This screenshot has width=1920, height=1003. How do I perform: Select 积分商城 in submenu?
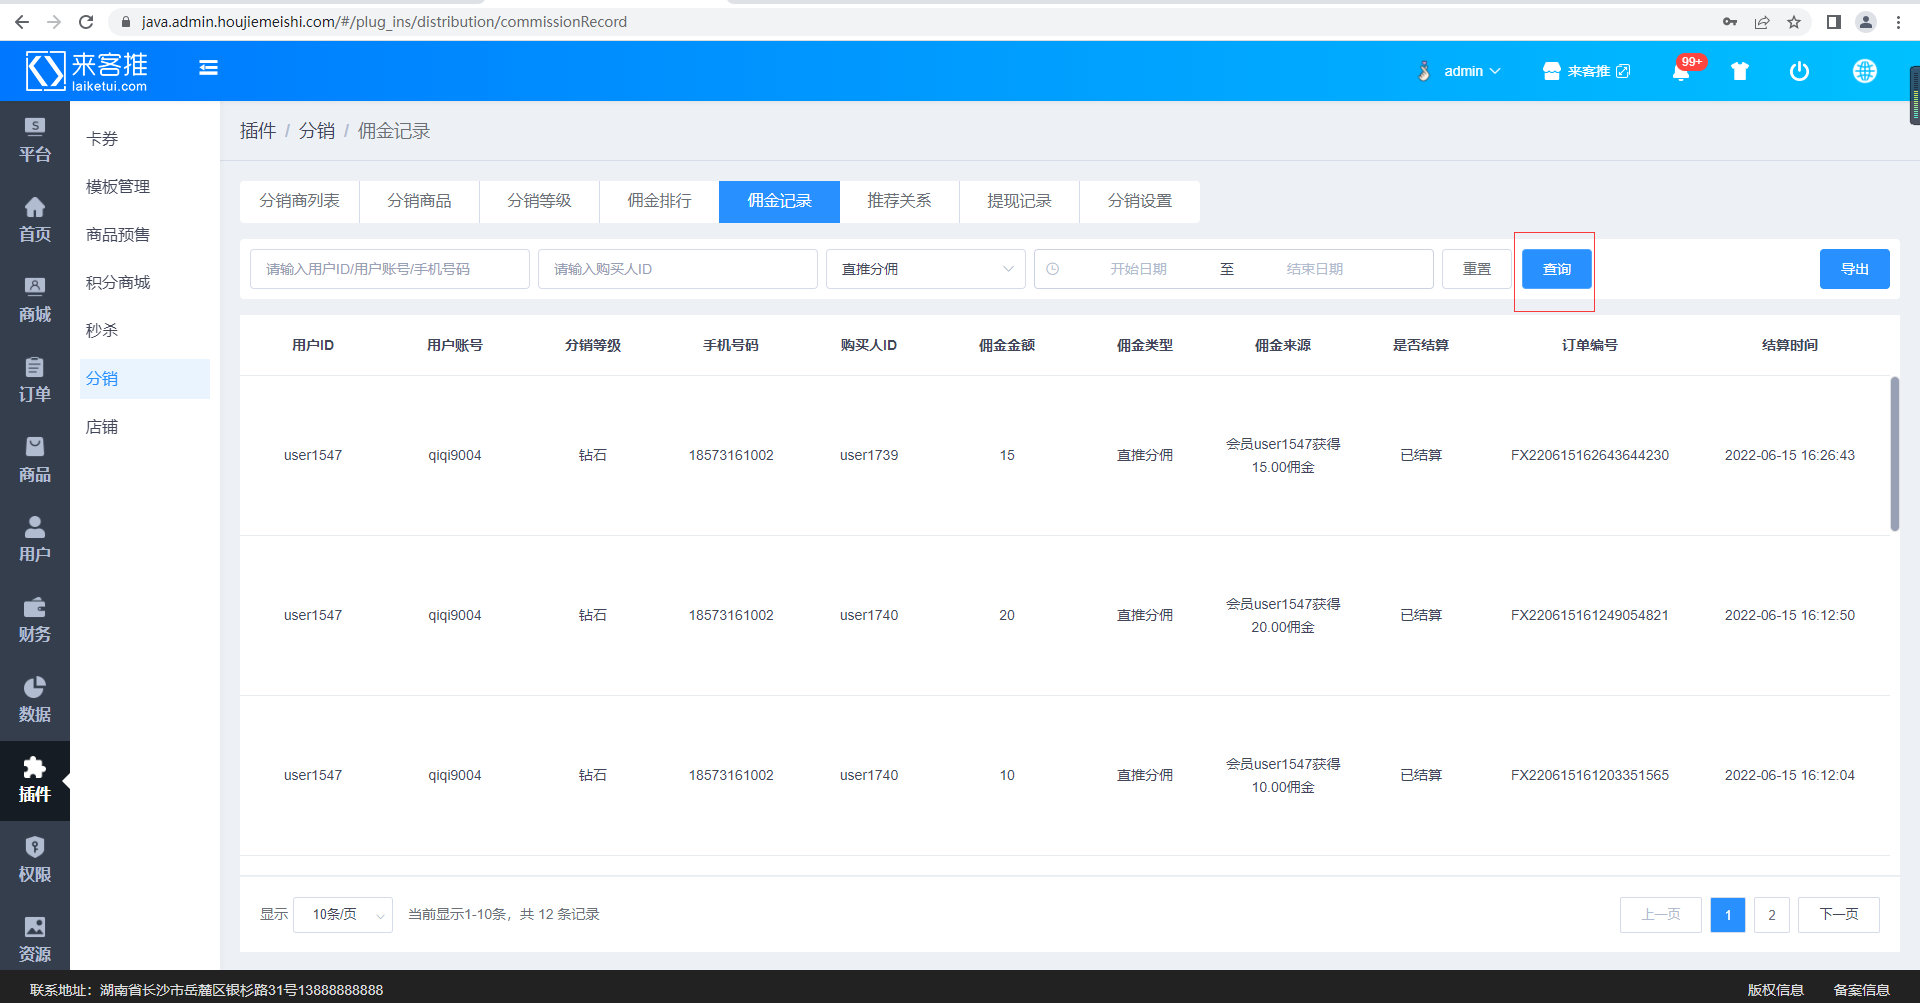(x=145, y=283)
